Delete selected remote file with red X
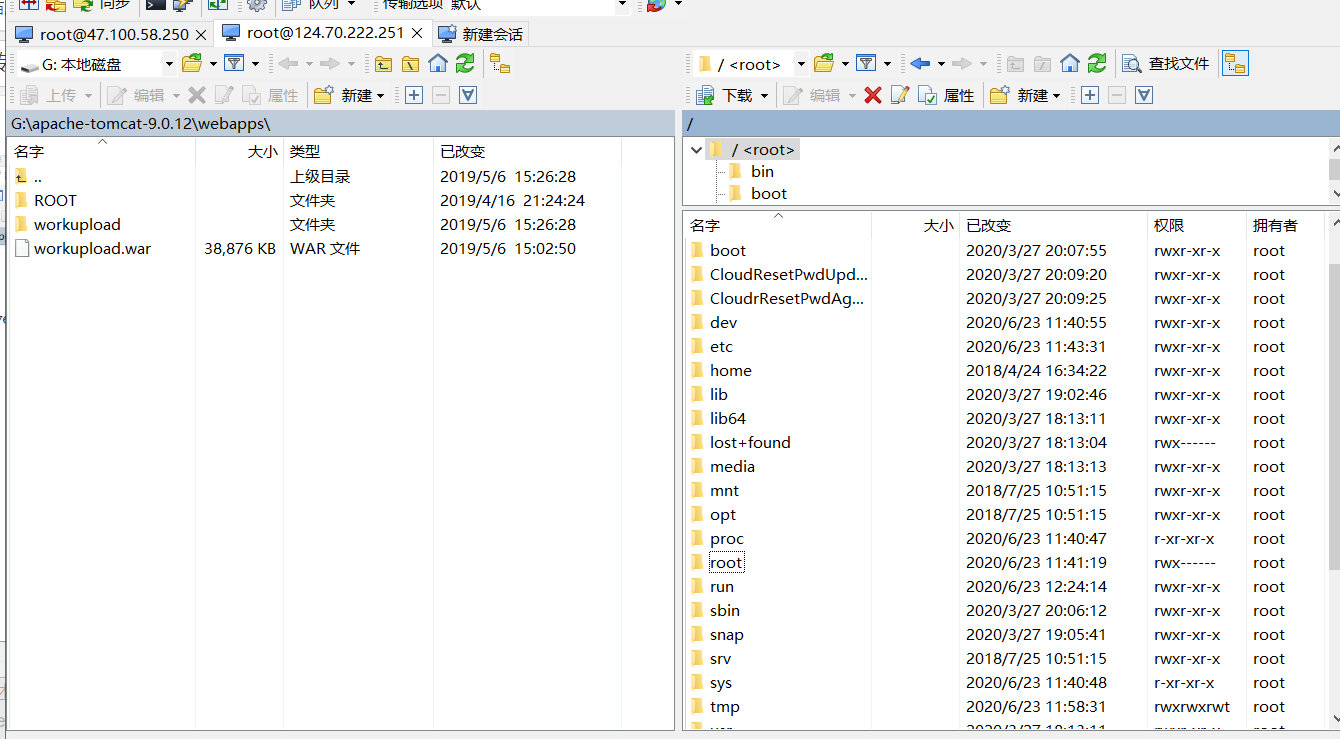Screen dimensions: 1340x739 pyautogui.click(x=873, y=95)
